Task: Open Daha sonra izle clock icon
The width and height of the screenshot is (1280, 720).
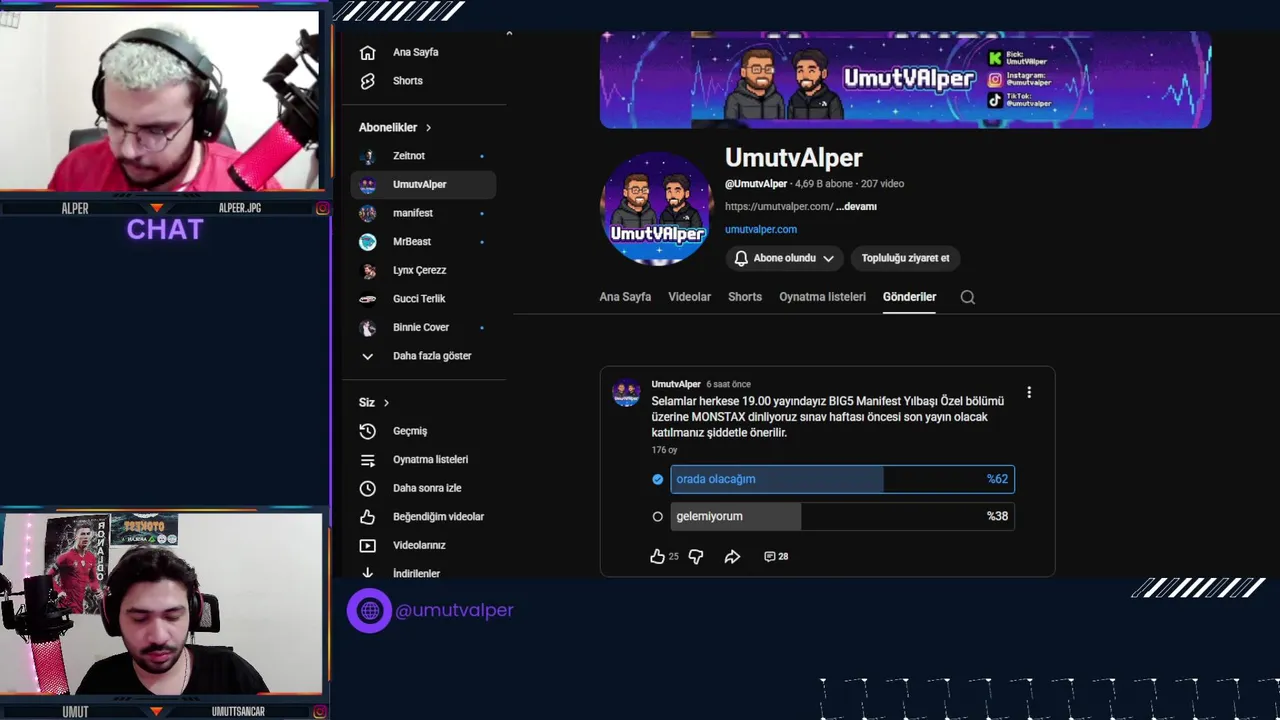Action: [368, 488]
